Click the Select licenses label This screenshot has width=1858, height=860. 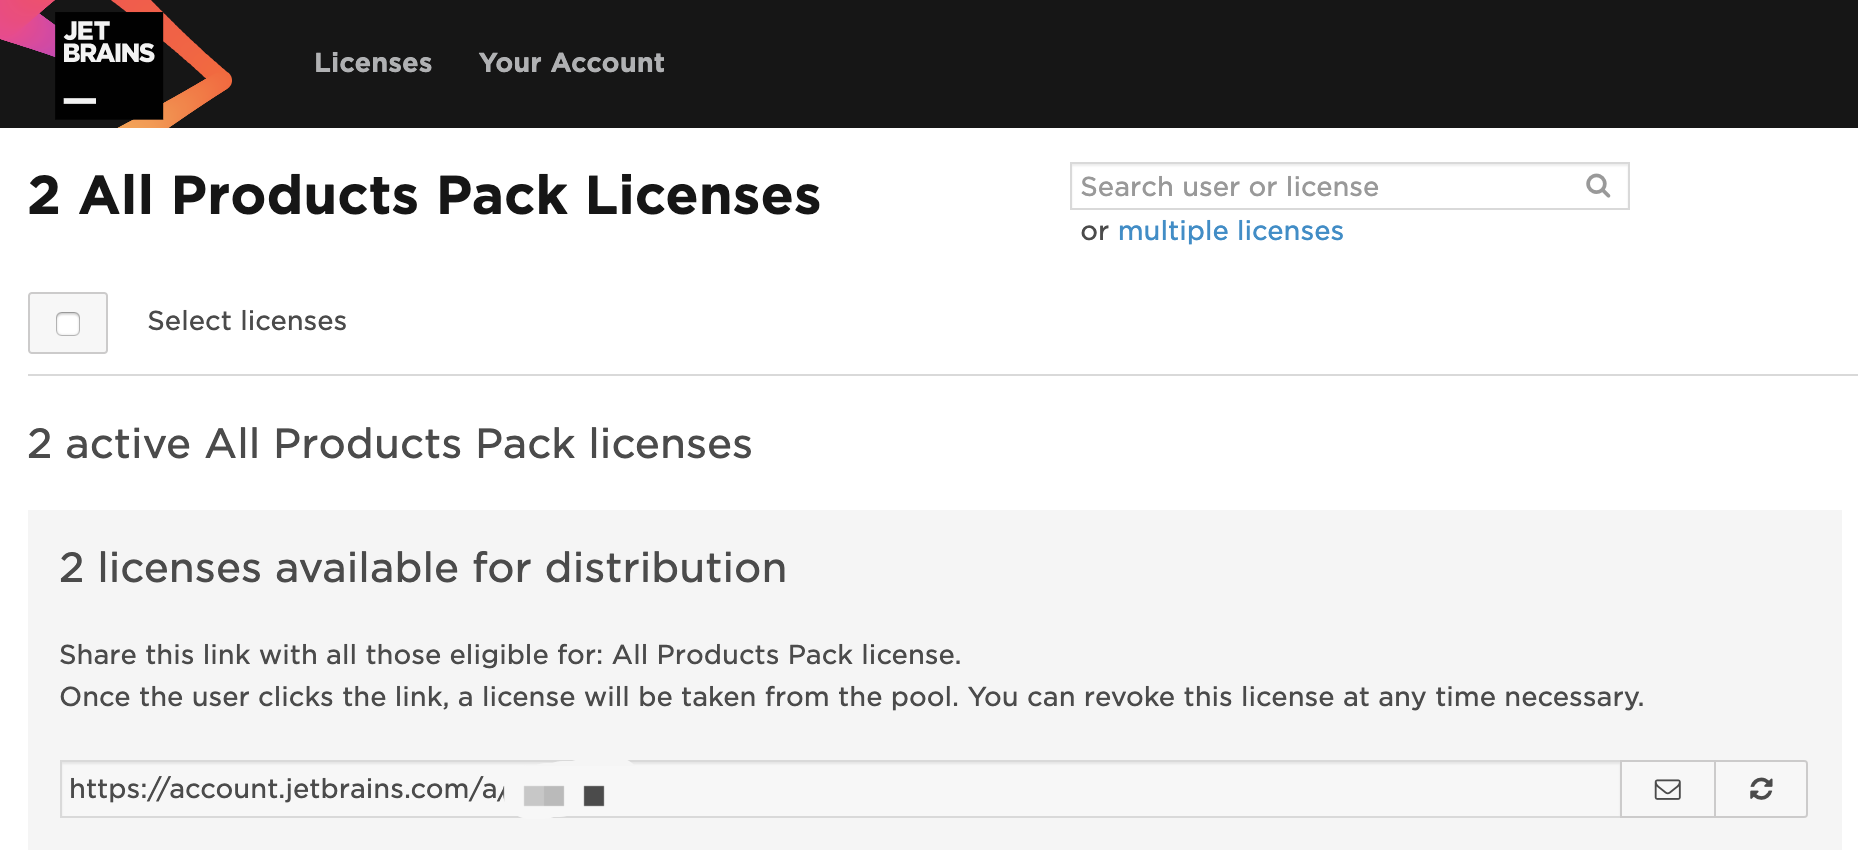tap(247, 321)
